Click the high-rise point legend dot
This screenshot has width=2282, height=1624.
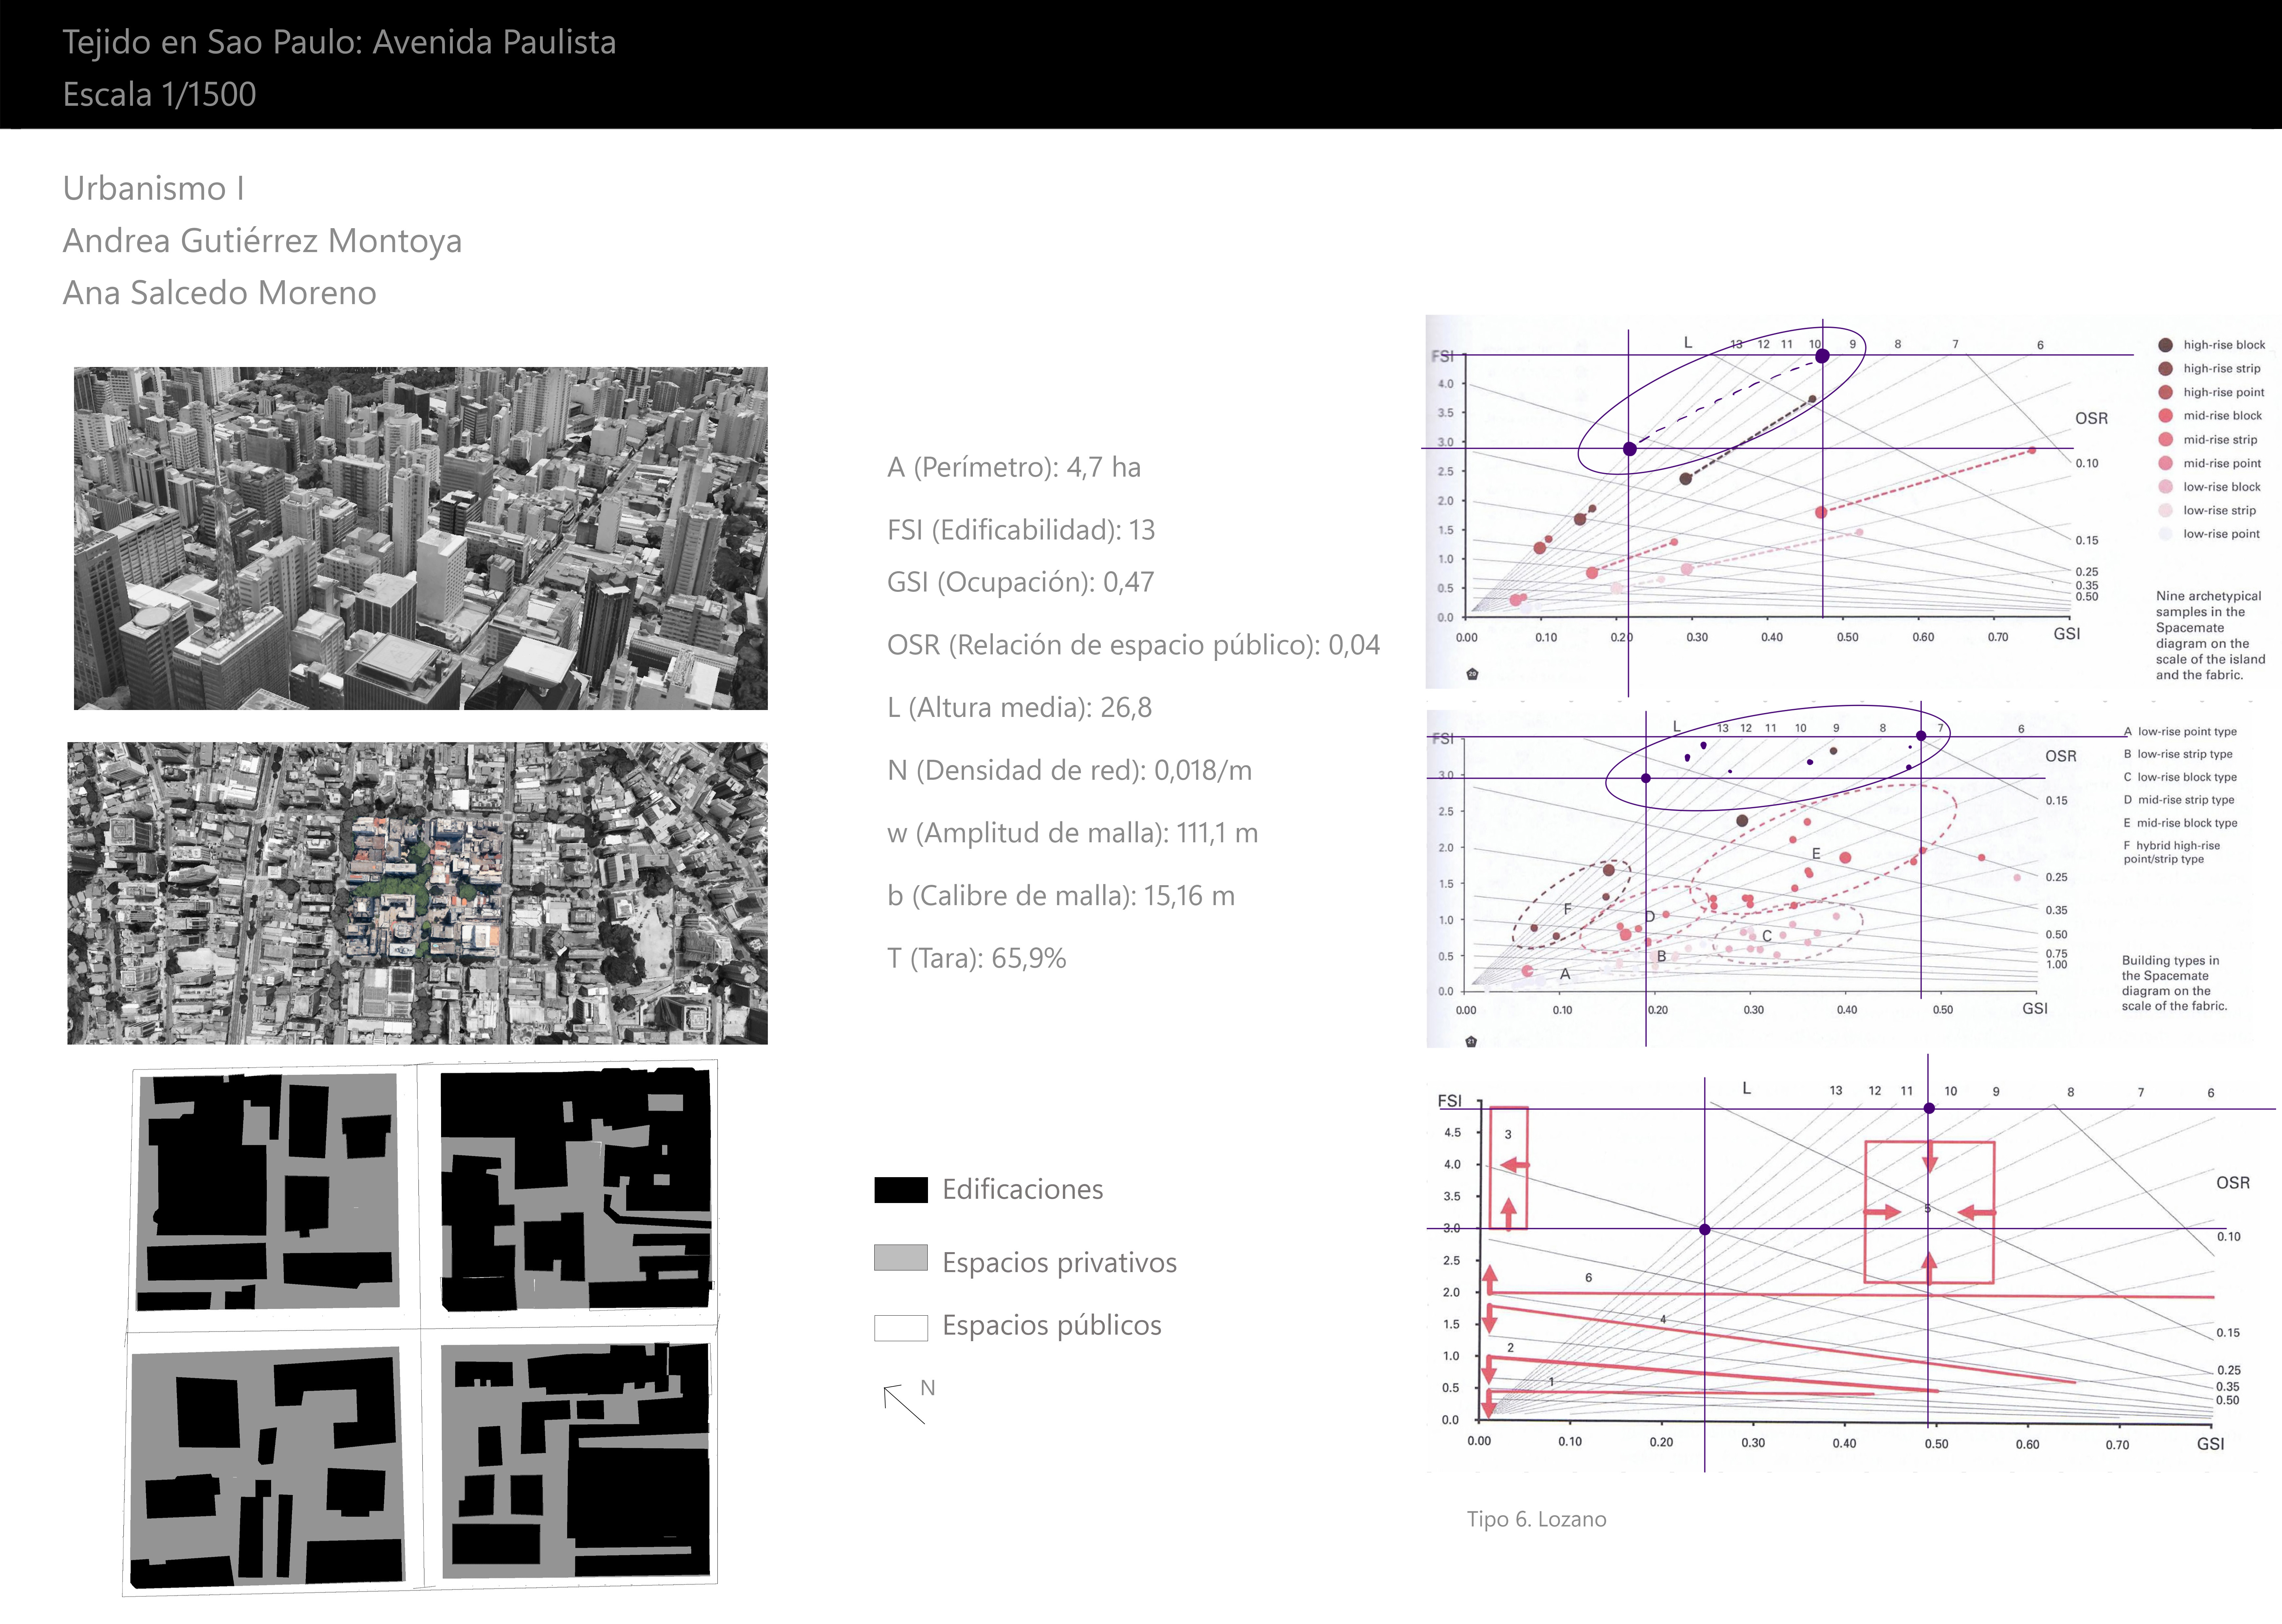[2165, 392]
